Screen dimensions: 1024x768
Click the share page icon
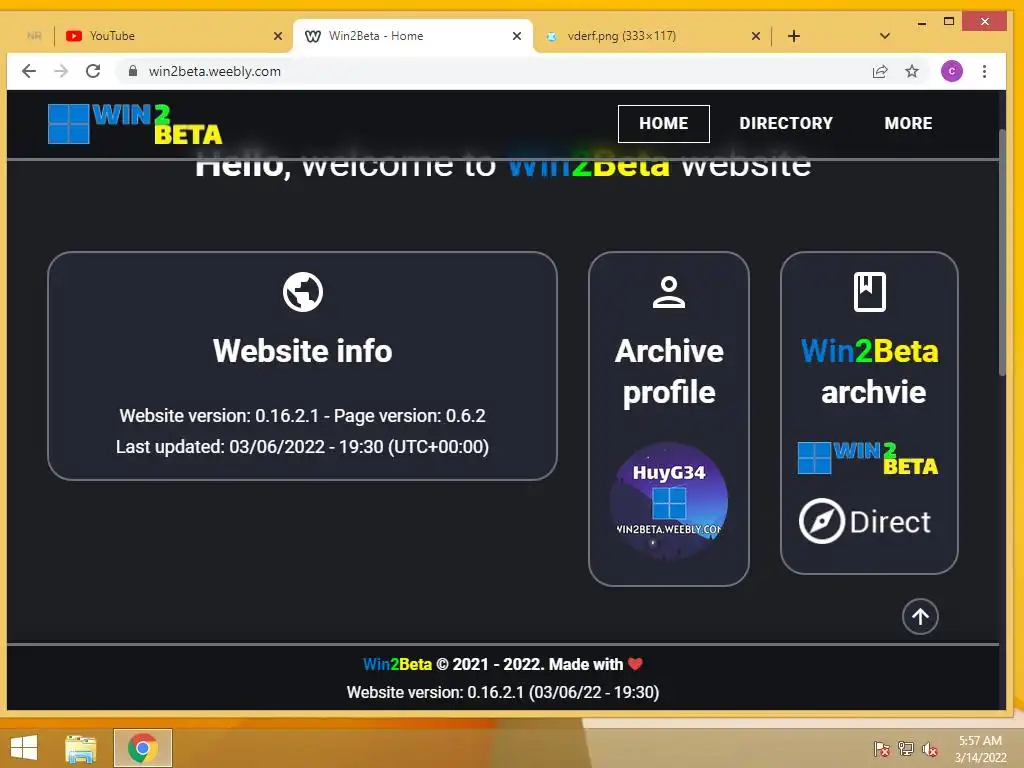(880, 71)
